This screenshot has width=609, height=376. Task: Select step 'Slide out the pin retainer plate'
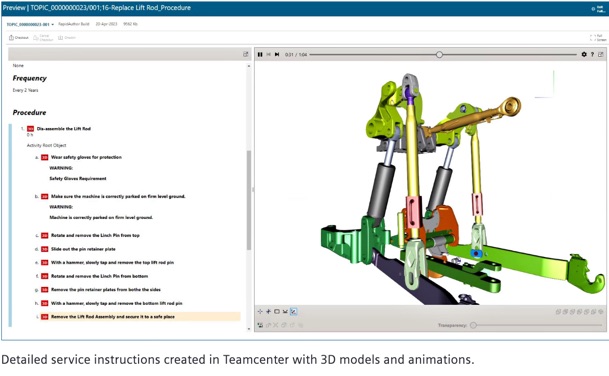pos(83,249)
